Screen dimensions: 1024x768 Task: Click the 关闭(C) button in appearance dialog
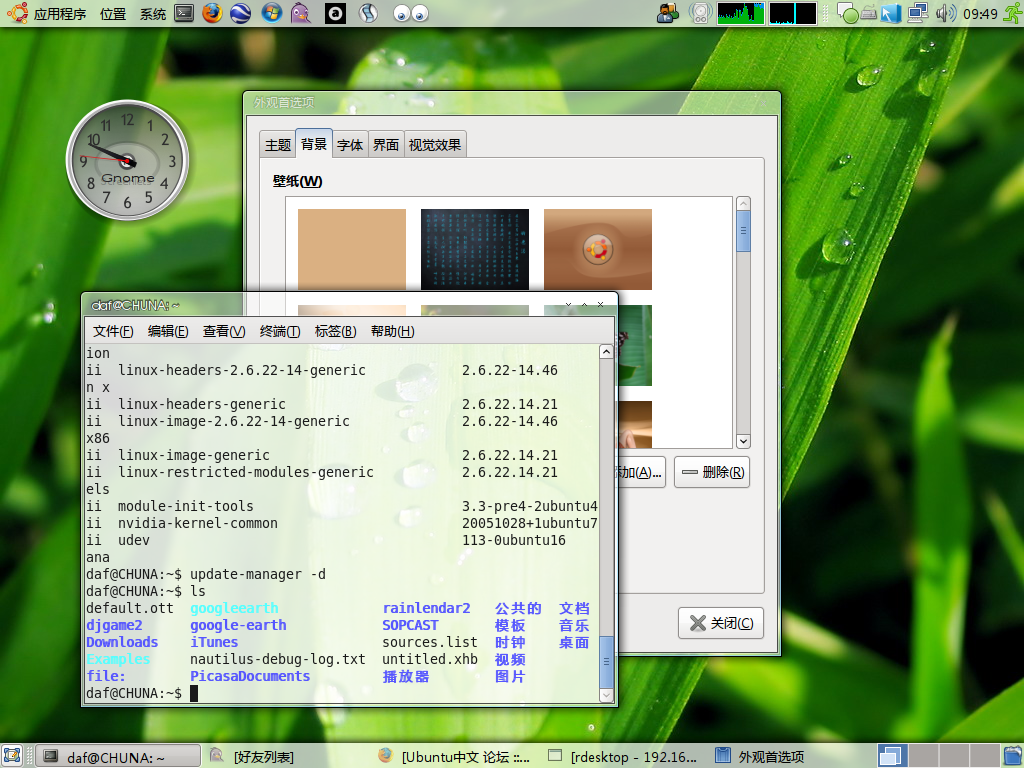coord(721,623)
